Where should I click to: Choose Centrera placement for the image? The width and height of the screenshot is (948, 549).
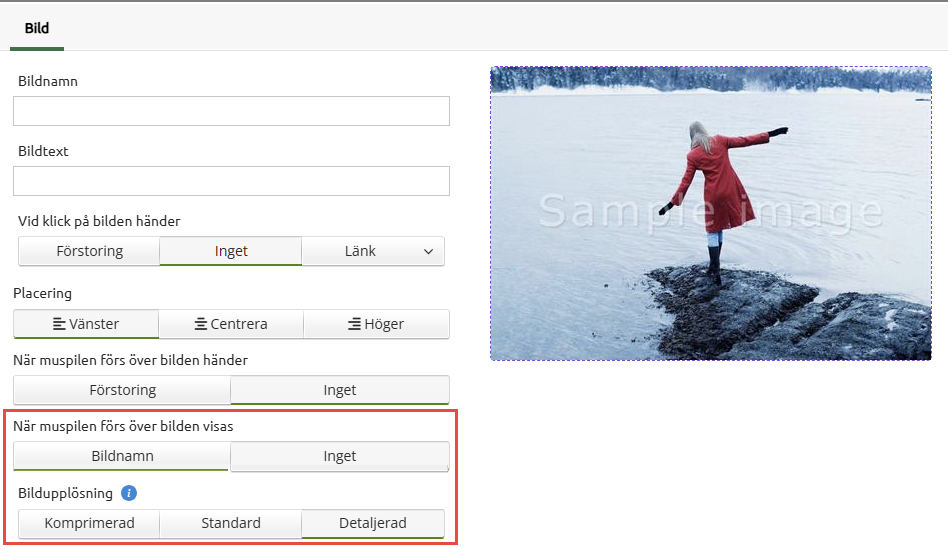pyautogui.click(x=231, y=324)
